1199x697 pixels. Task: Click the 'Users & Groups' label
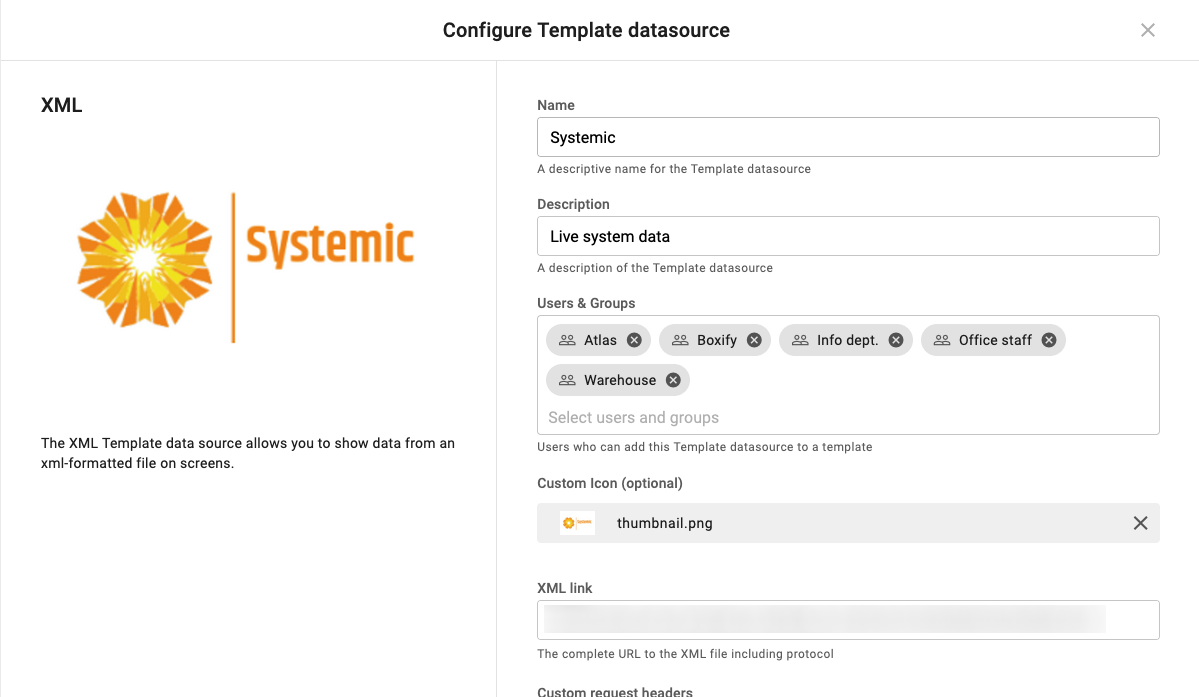[586, 303]
